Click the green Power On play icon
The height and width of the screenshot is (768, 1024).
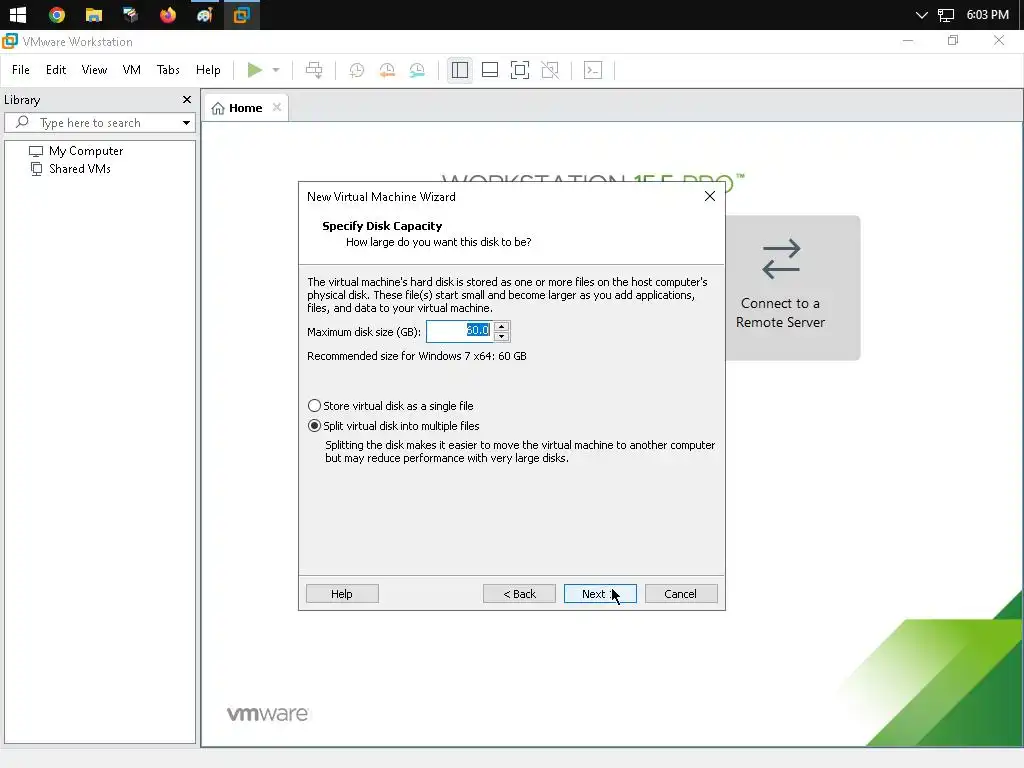255,70
